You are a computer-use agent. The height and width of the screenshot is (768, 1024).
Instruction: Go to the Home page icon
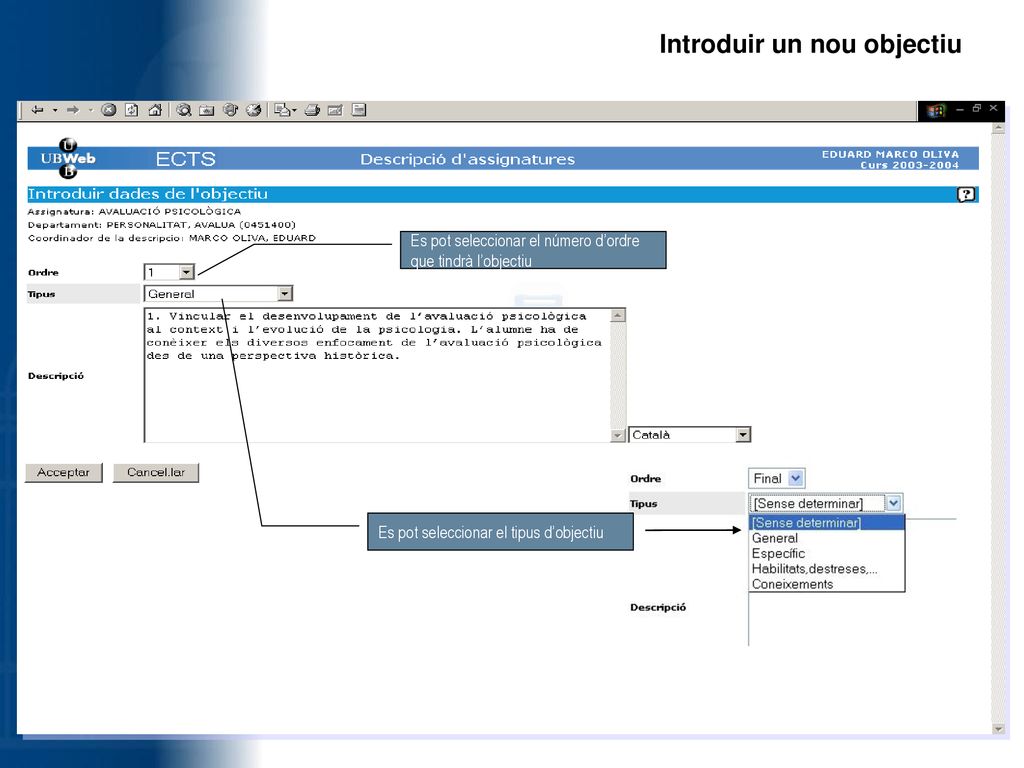coord(155,110)
